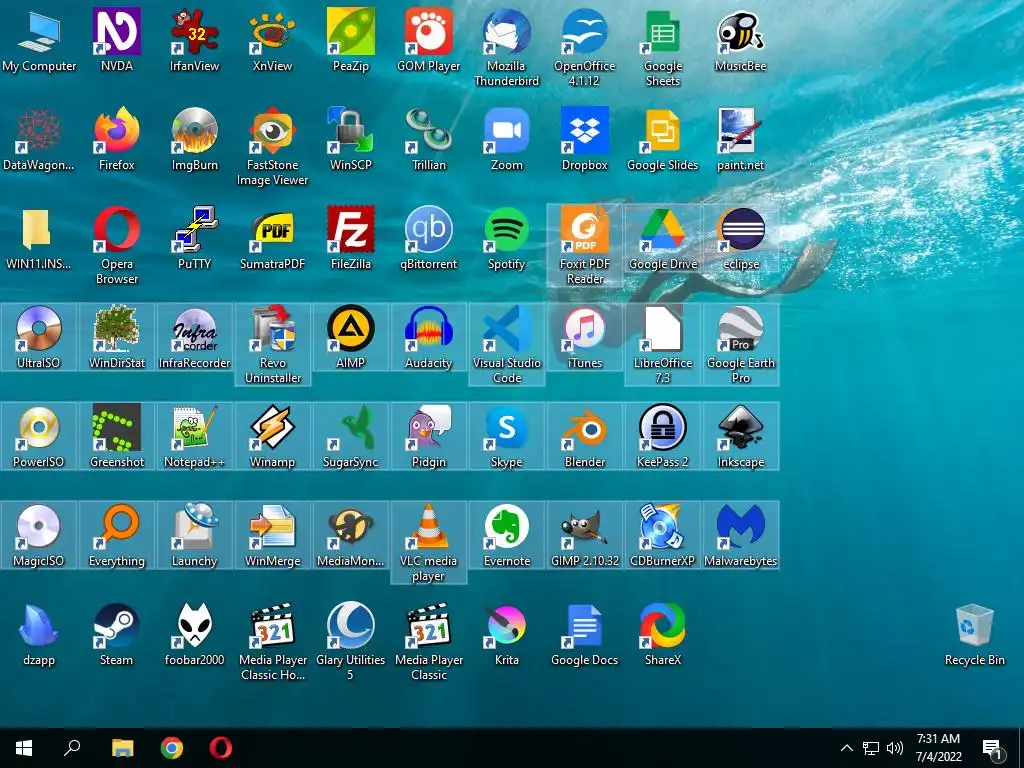The image size is (1024, 768).
Task: Select the Firefox desktop shortcut
Action: click(117, 140)
